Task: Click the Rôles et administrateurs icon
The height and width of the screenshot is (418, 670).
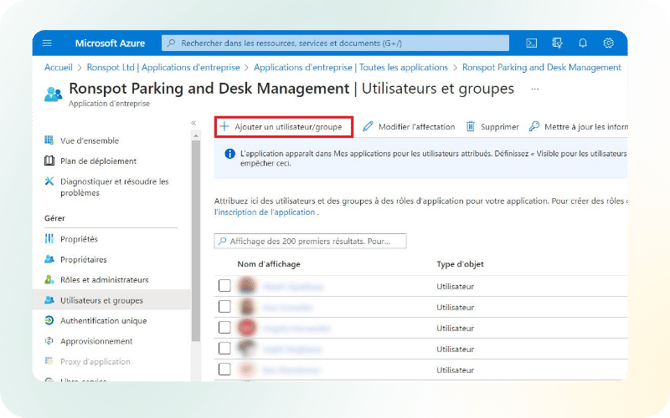Action: click(x=49, y=280)
